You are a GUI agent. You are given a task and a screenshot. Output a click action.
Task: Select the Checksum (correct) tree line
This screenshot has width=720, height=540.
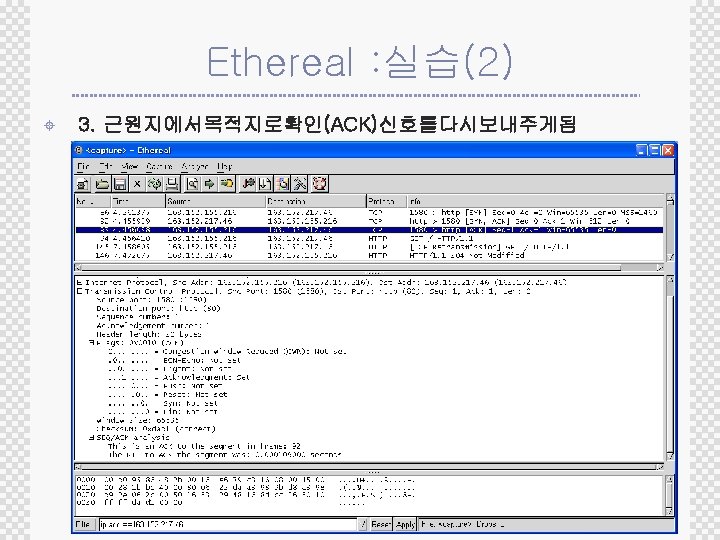156,429
